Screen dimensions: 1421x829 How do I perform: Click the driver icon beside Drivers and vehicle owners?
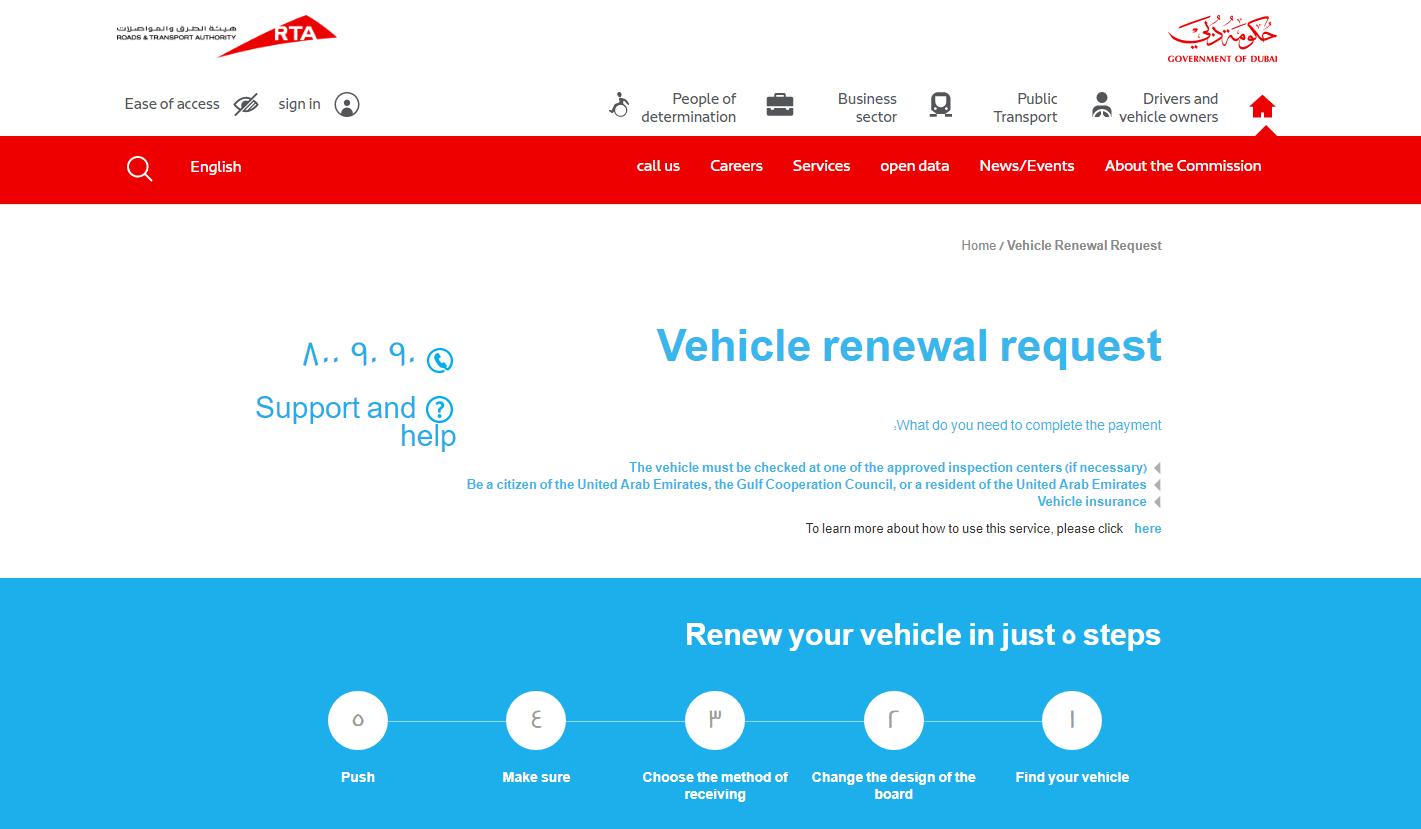coord(1102,104)
